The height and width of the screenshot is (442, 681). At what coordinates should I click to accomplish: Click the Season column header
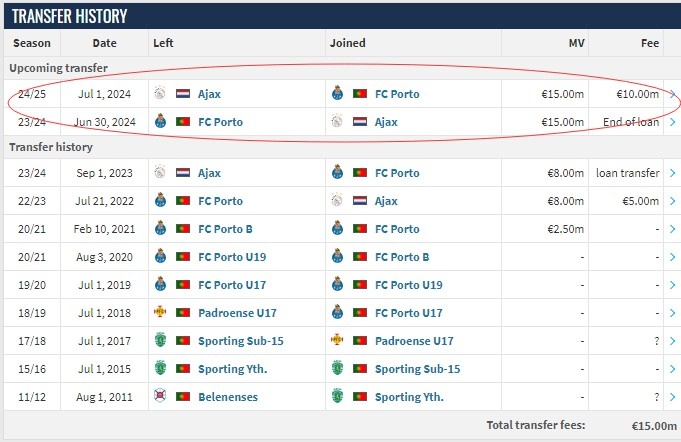(x=32, y=43)
